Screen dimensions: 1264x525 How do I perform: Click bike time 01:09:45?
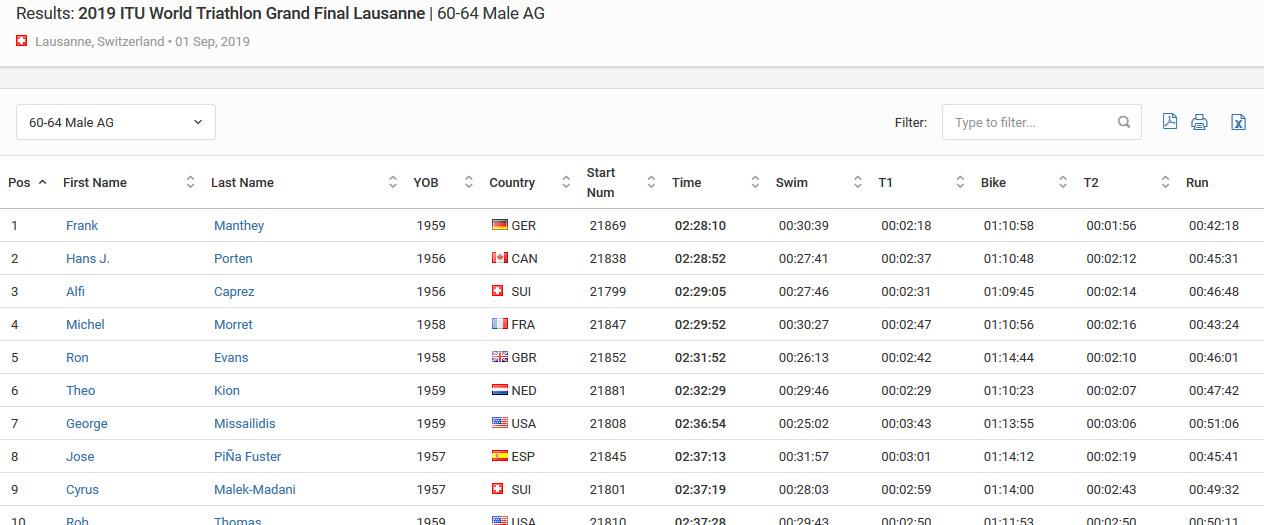point(1009,291)
